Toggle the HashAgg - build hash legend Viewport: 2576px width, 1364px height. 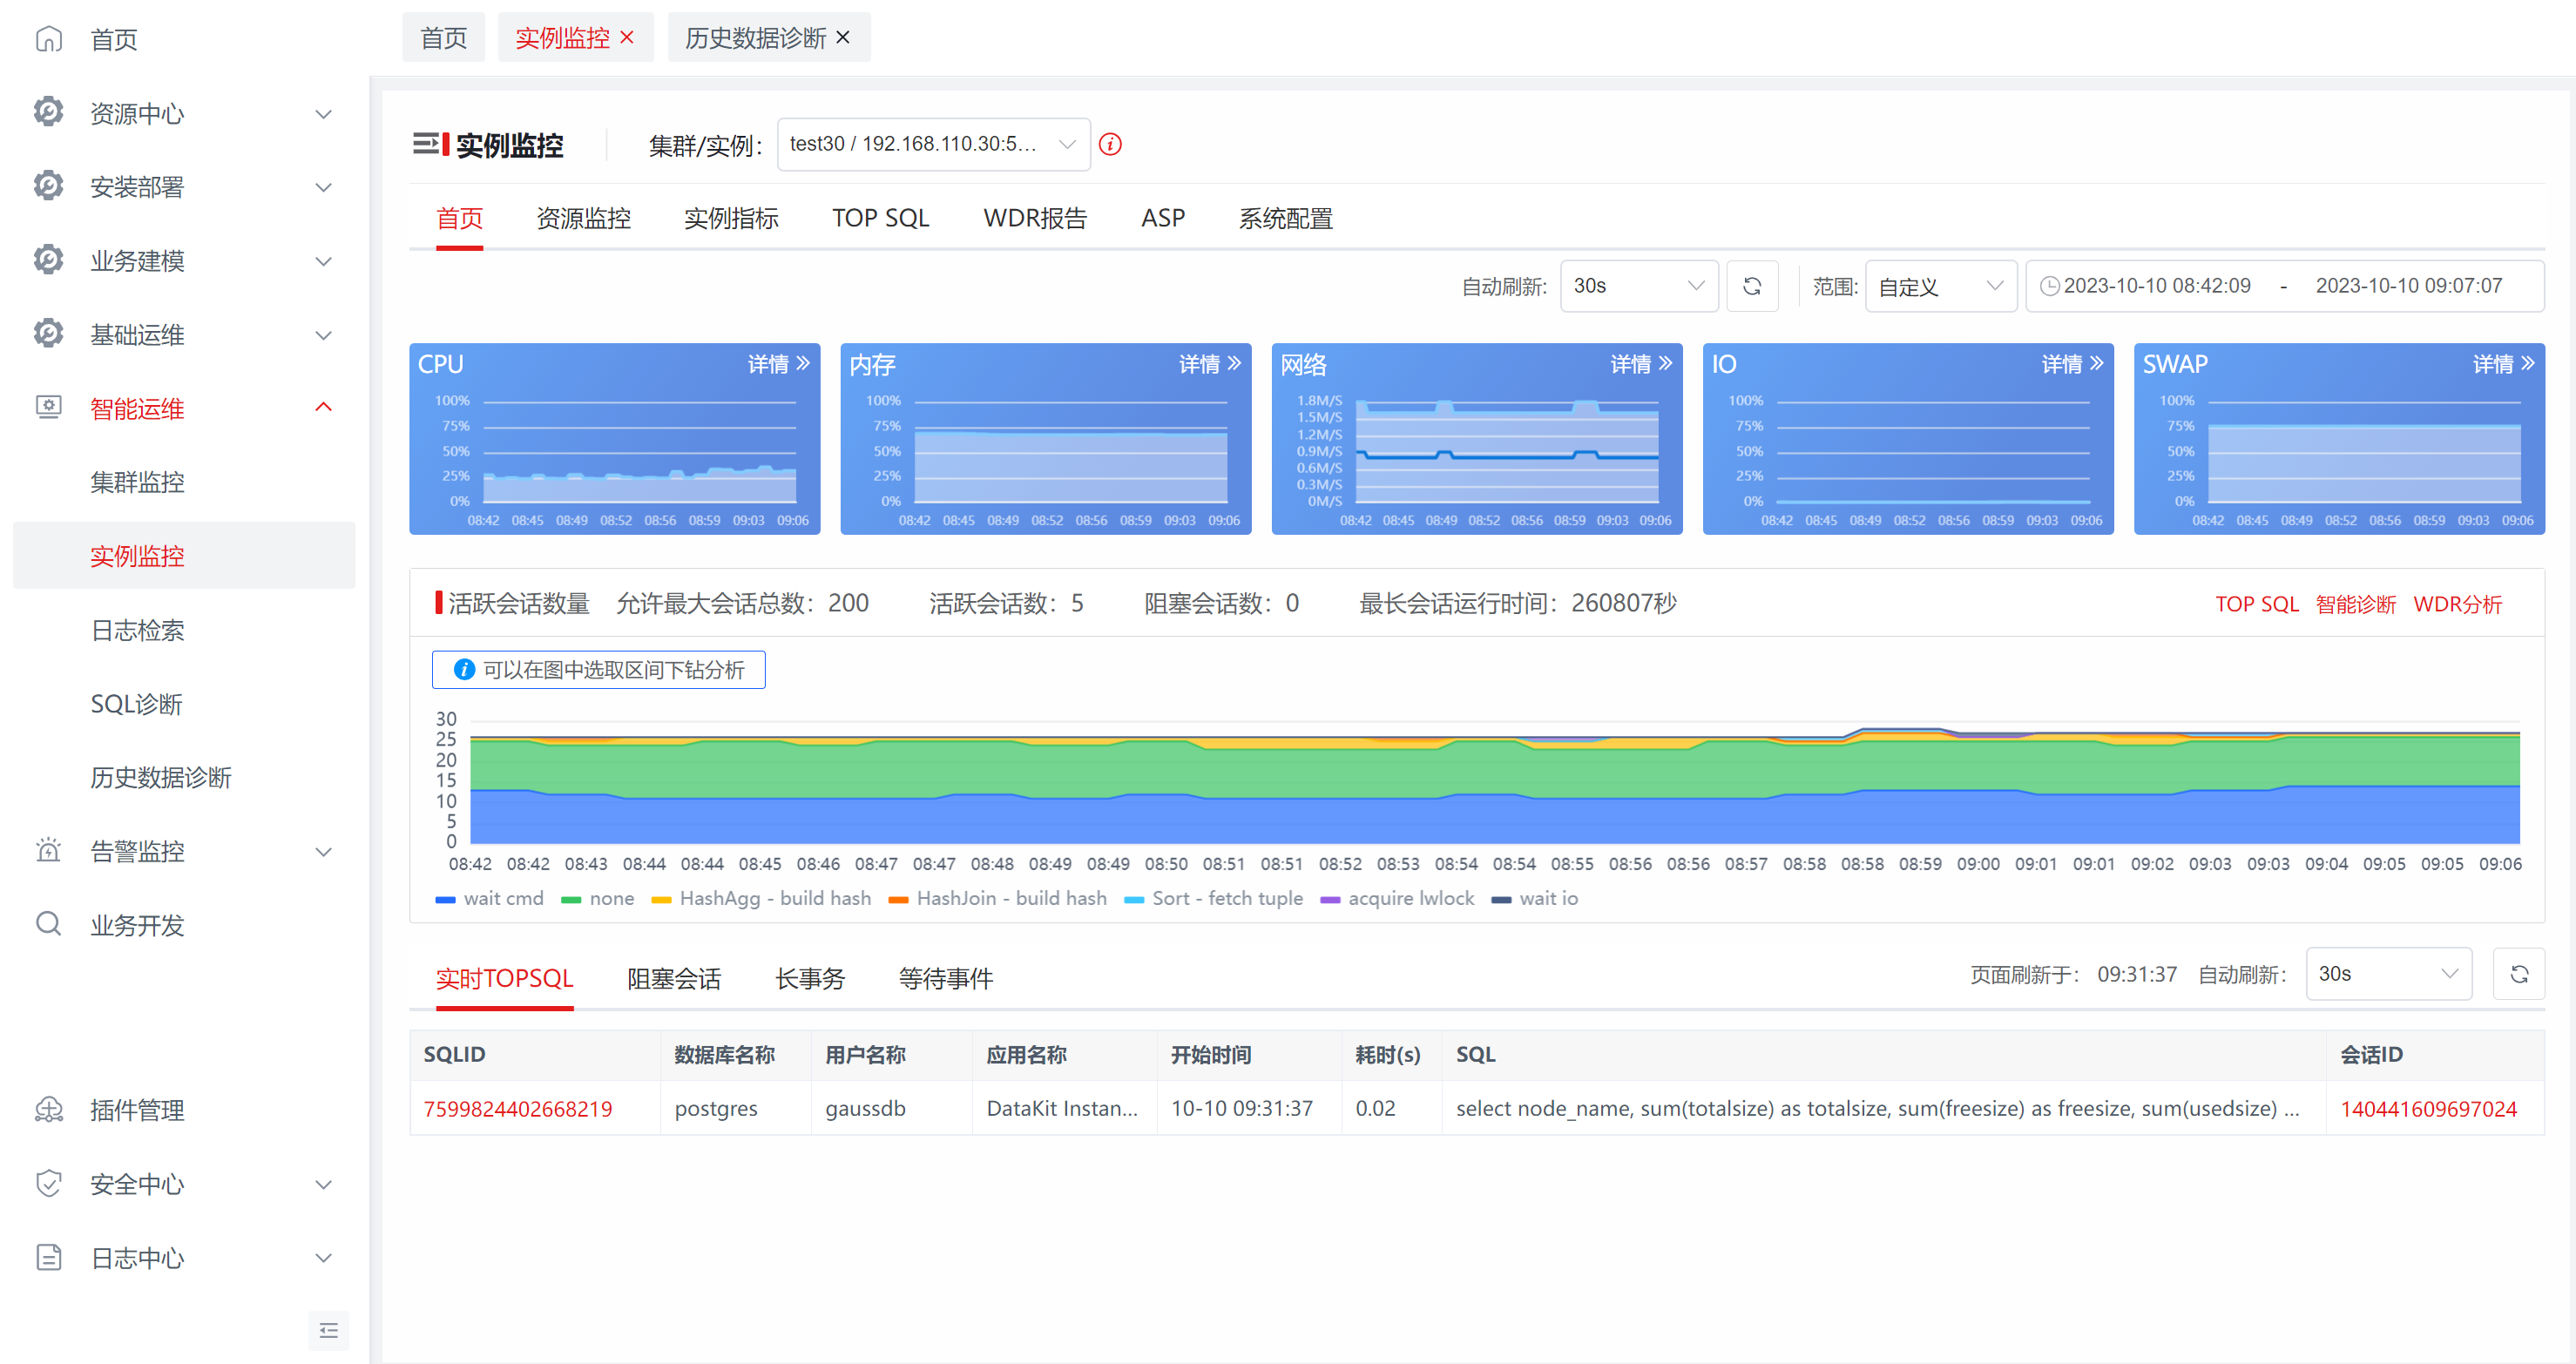point(760,898)
